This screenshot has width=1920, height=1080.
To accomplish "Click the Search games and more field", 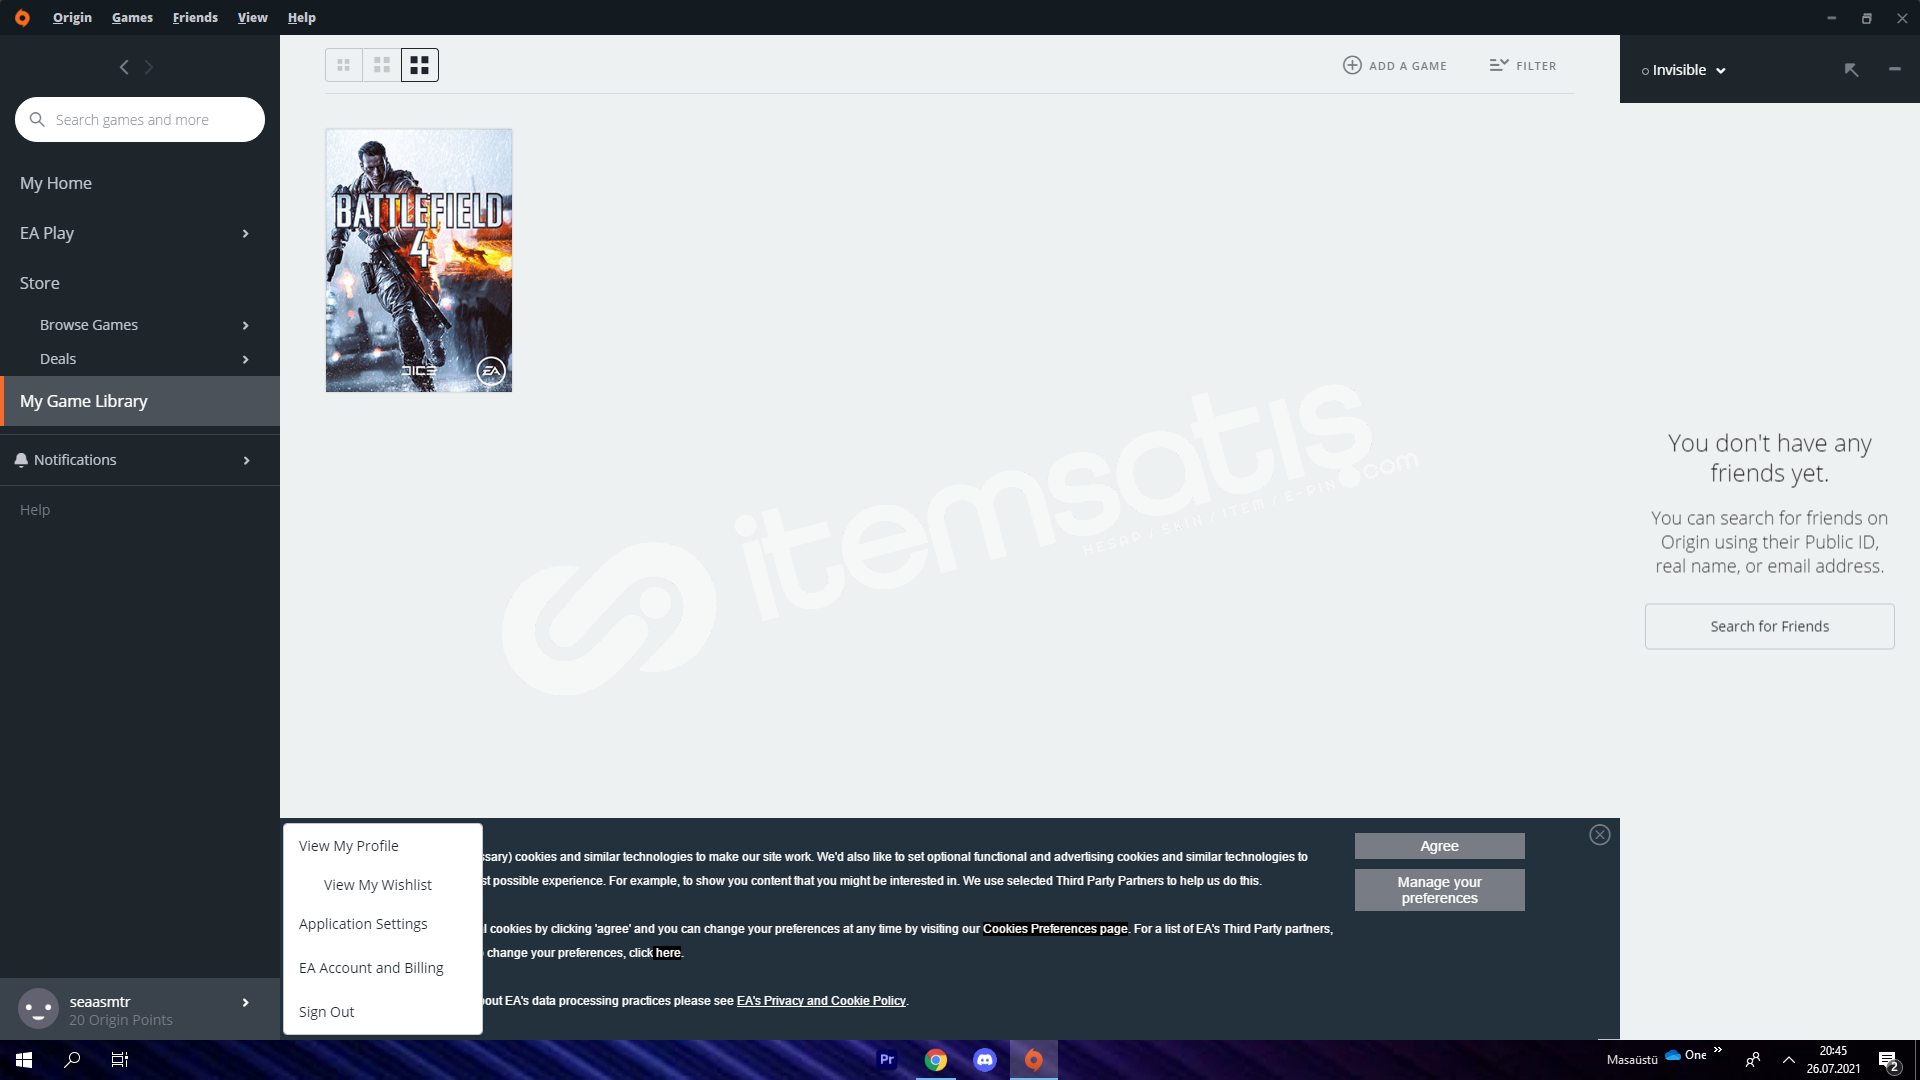I will [140, 119].
